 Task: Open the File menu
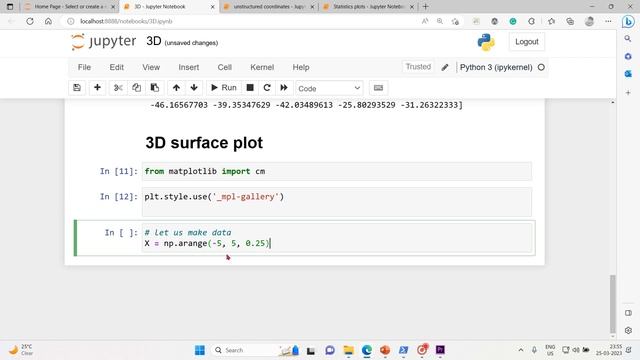[84, 67]
